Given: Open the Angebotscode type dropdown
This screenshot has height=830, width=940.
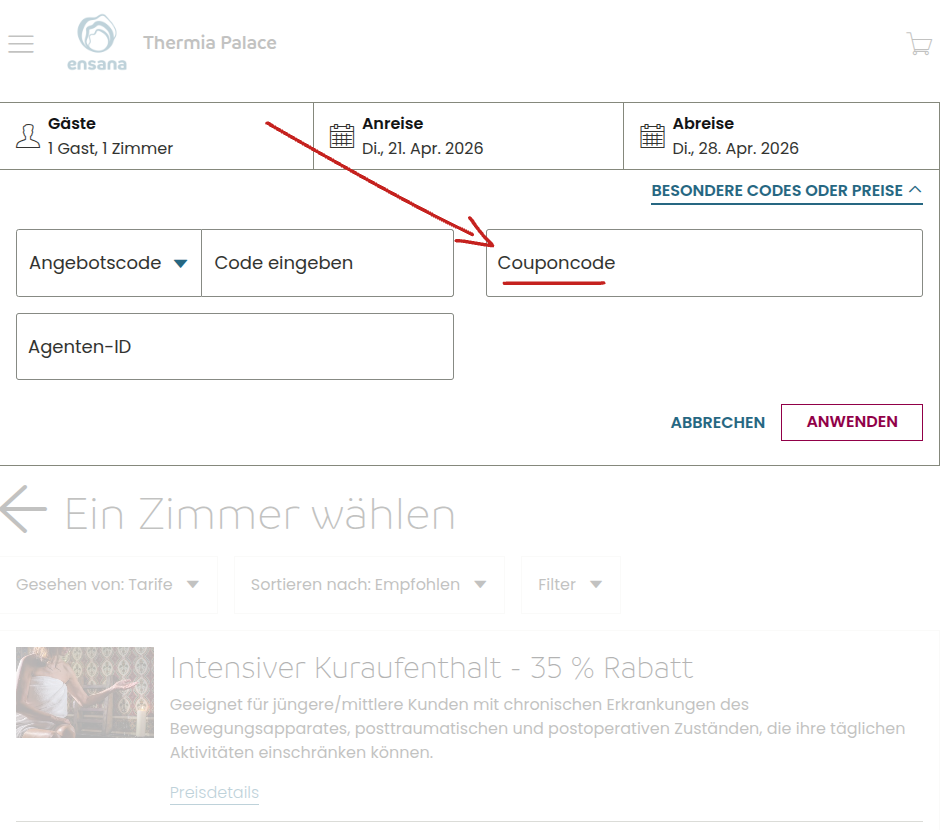Looking at the screenshot, I should 109,263.
